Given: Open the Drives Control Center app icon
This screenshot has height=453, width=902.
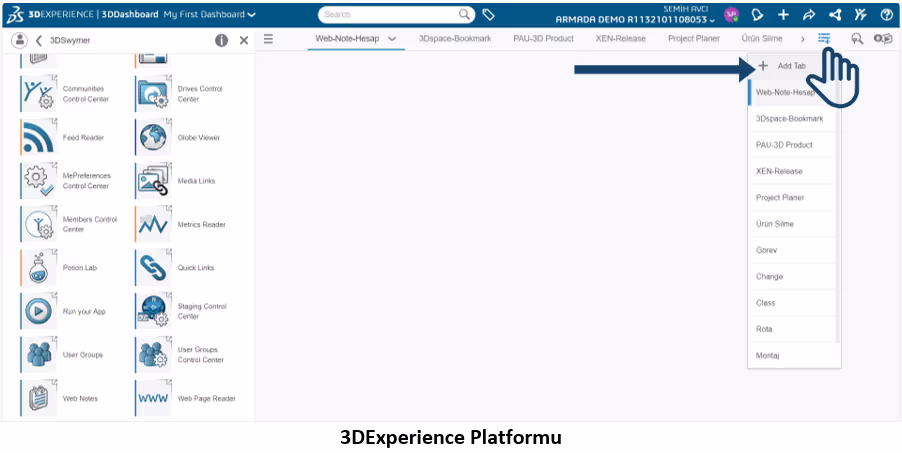Looking at the screenshot, I should pos(154,93).
